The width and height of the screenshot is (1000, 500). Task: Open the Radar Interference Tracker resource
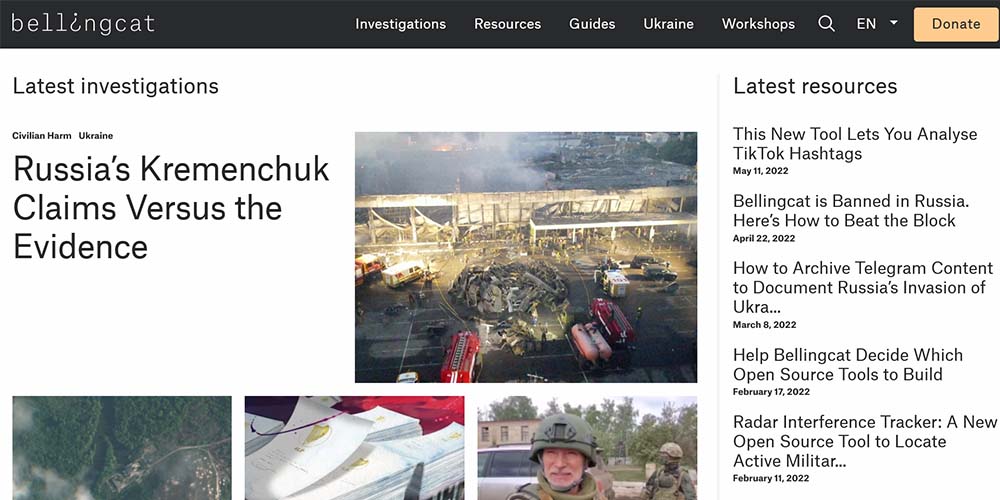pyautogui.click(x=864, y=441)
